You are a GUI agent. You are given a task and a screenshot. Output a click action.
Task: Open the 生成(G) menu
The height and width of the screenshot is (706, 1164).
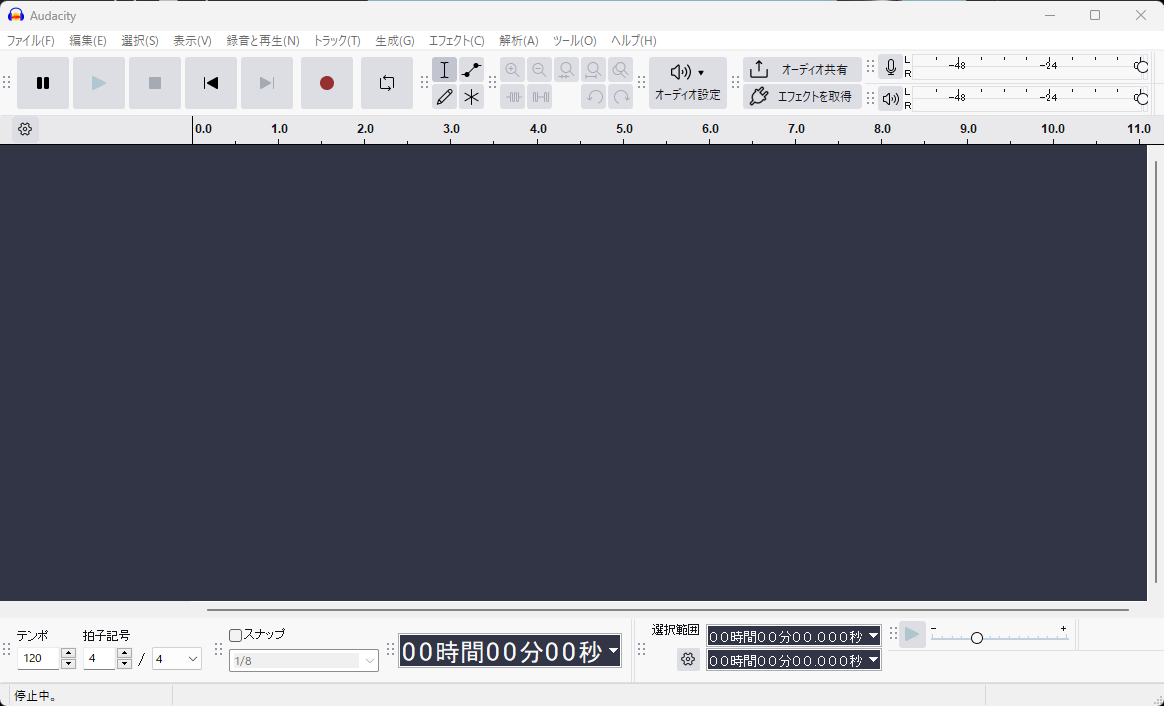pos(395,41)
